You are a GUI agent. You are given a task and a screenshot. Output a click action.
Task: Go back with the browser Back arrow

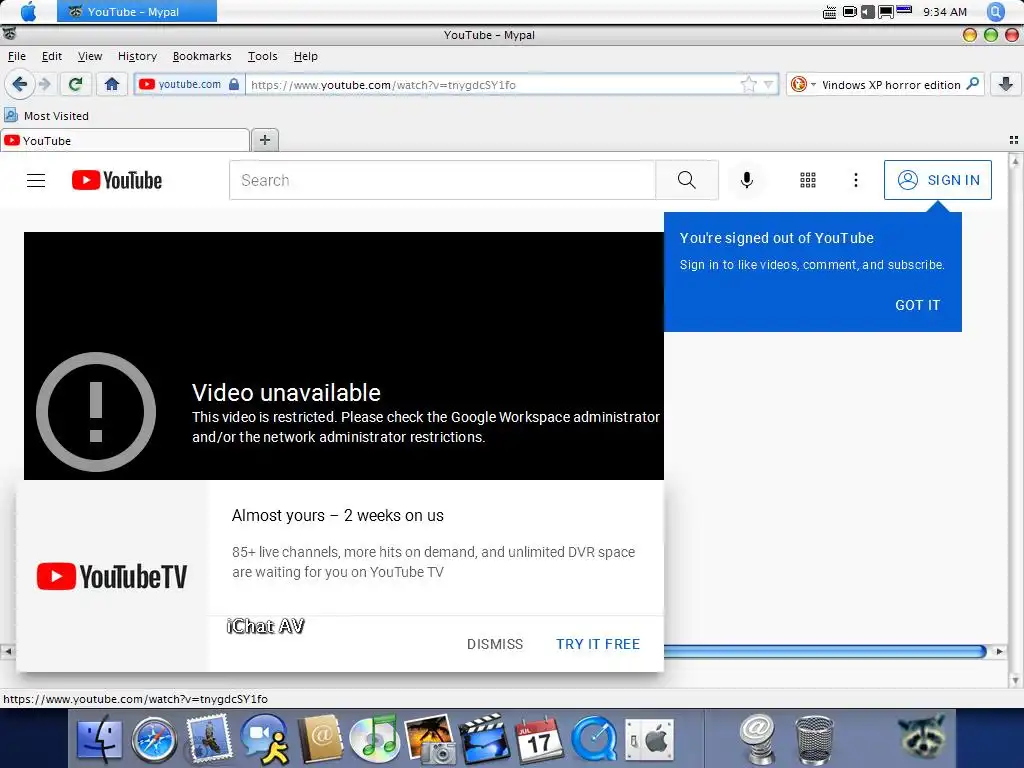tap(20, 84)
